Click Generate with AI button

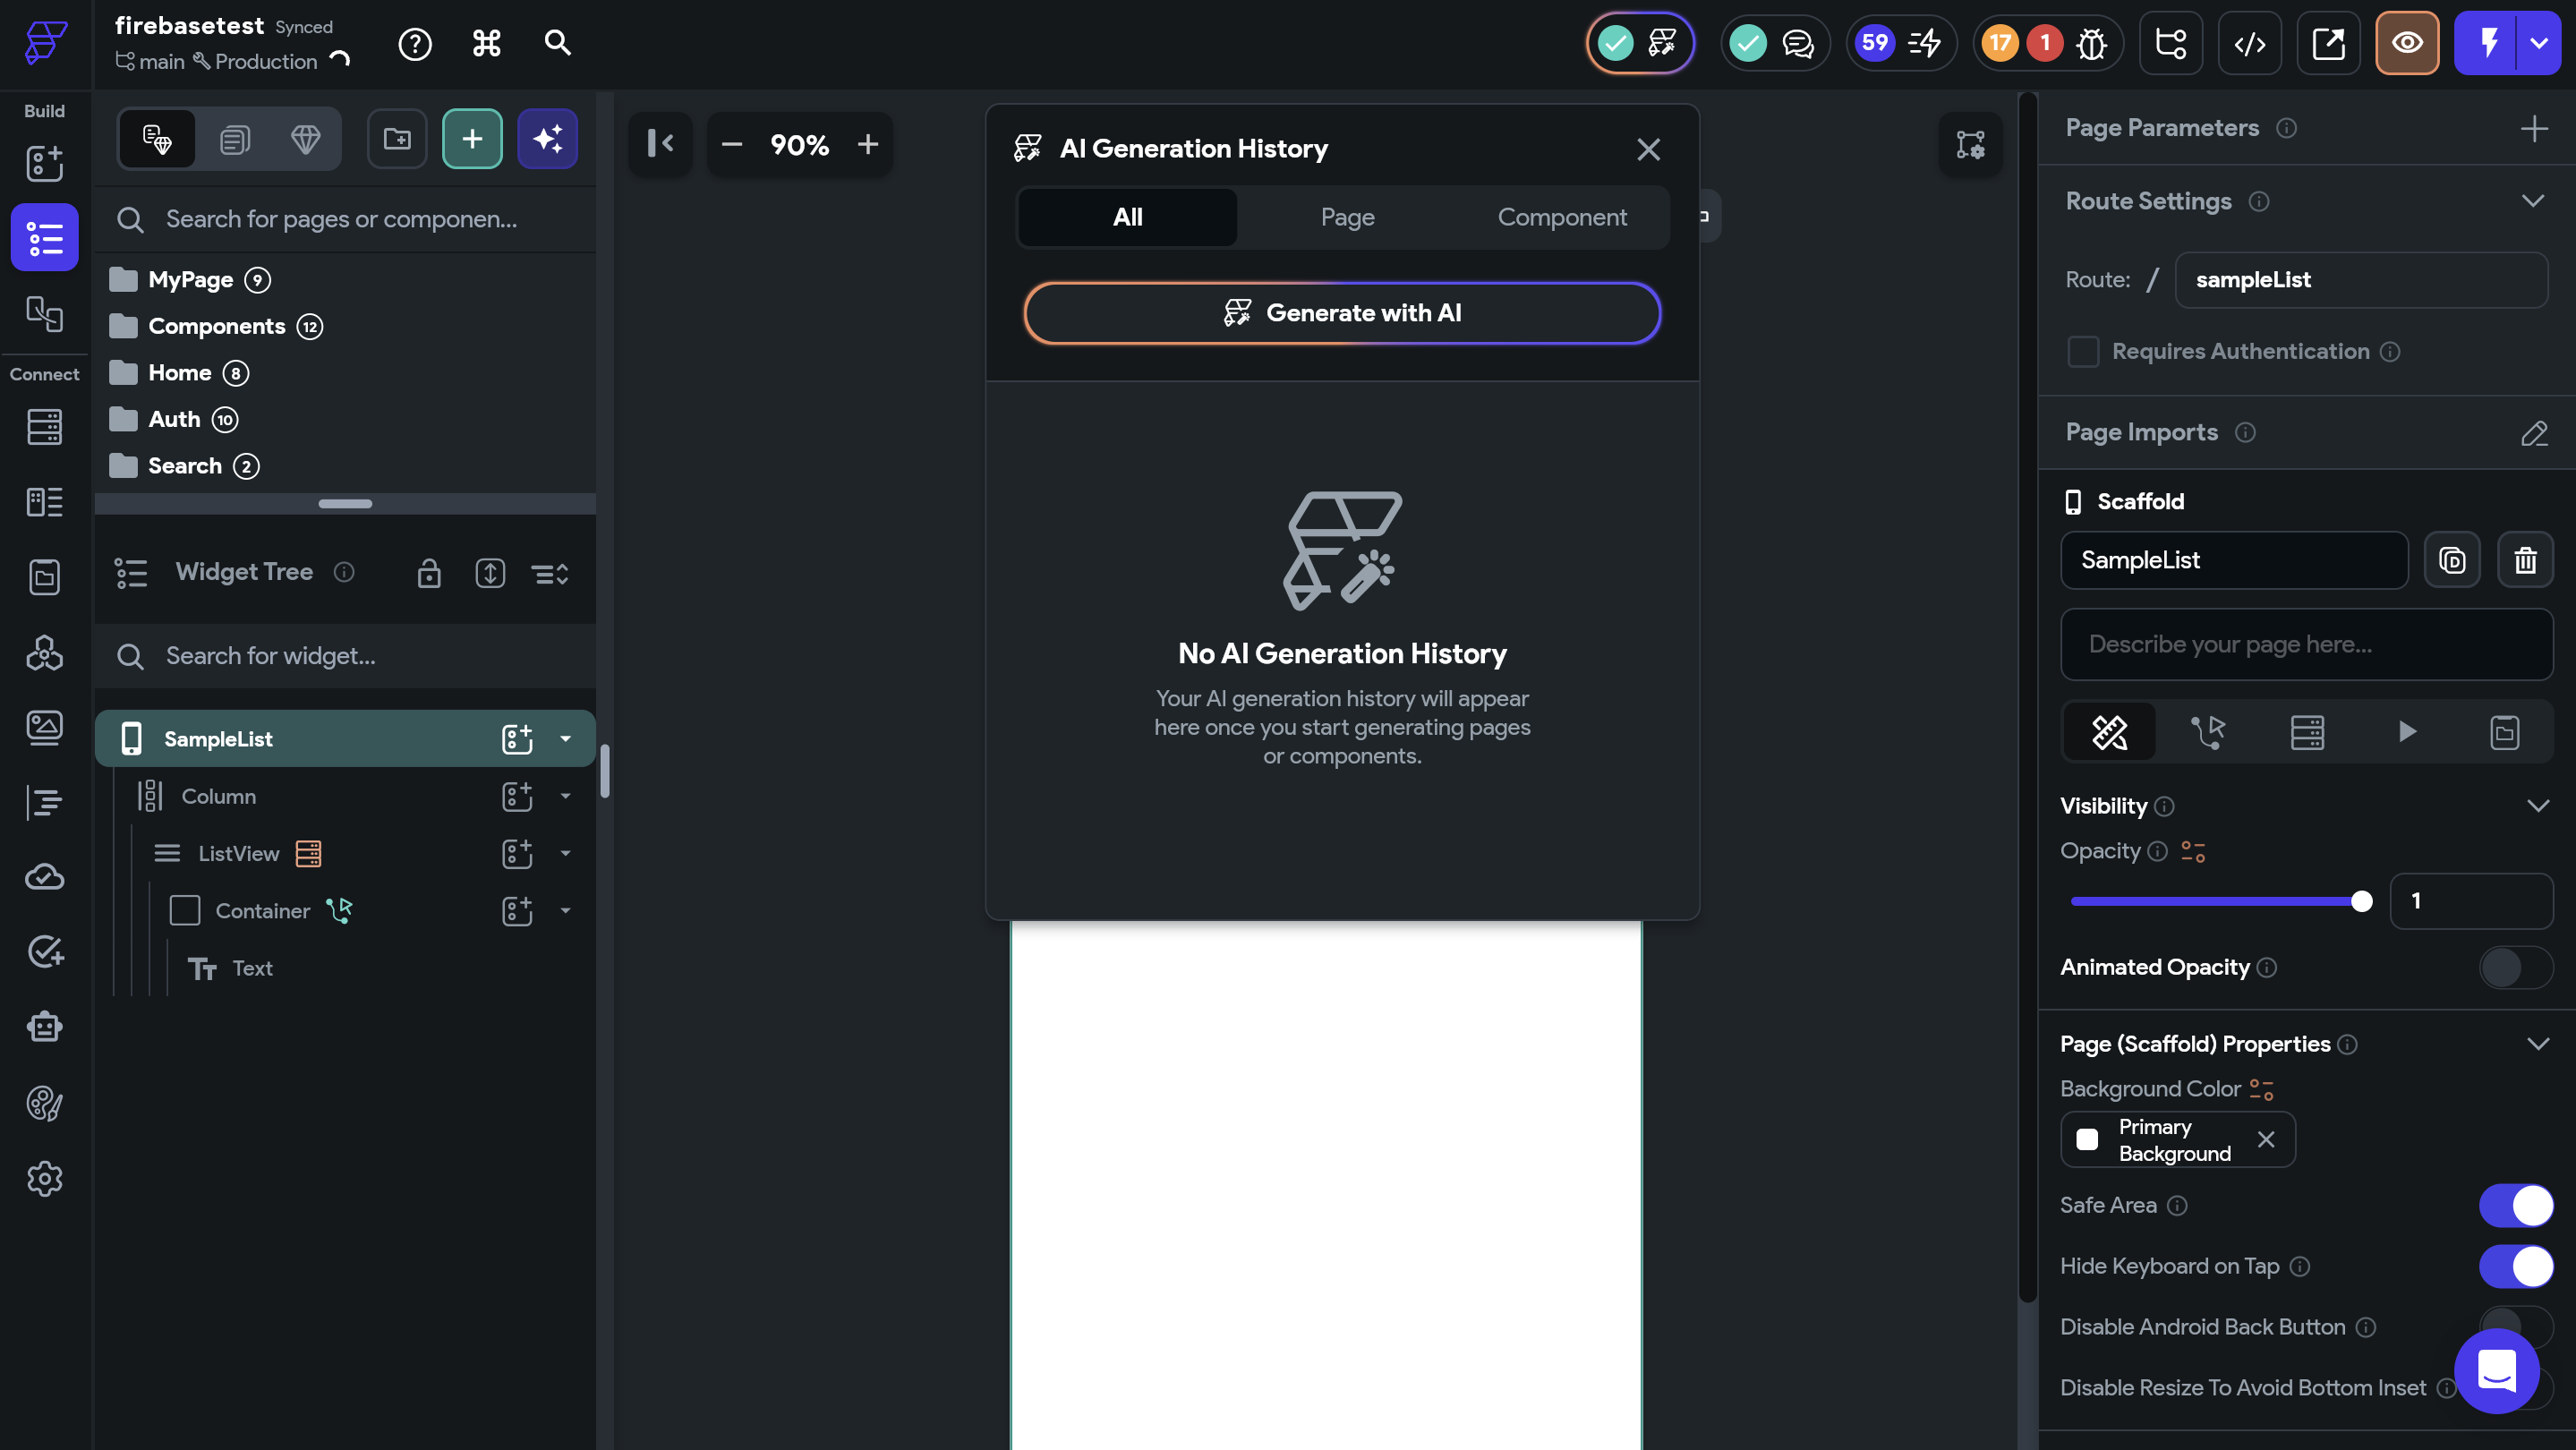click(x=1342, y=313)
